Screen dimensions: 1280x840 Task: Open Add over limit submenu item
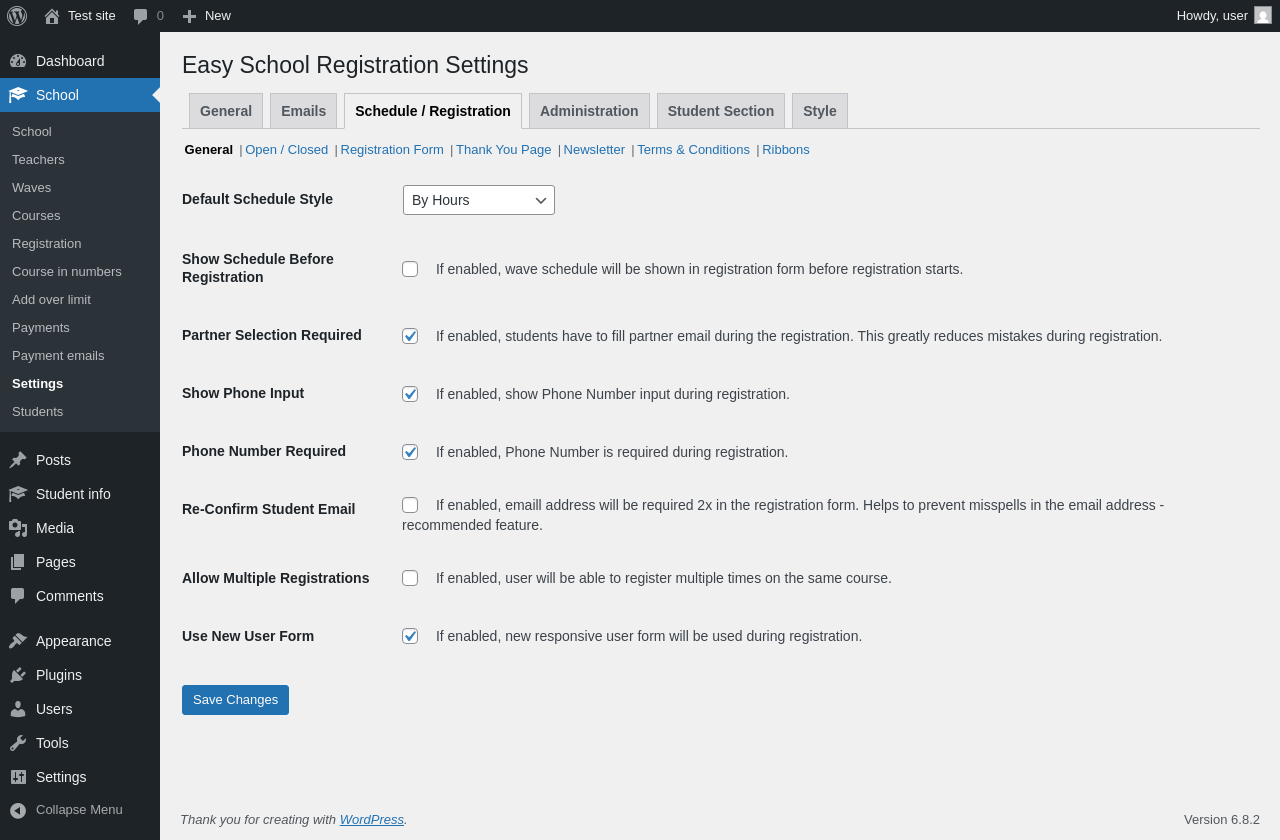coord(80,300)
